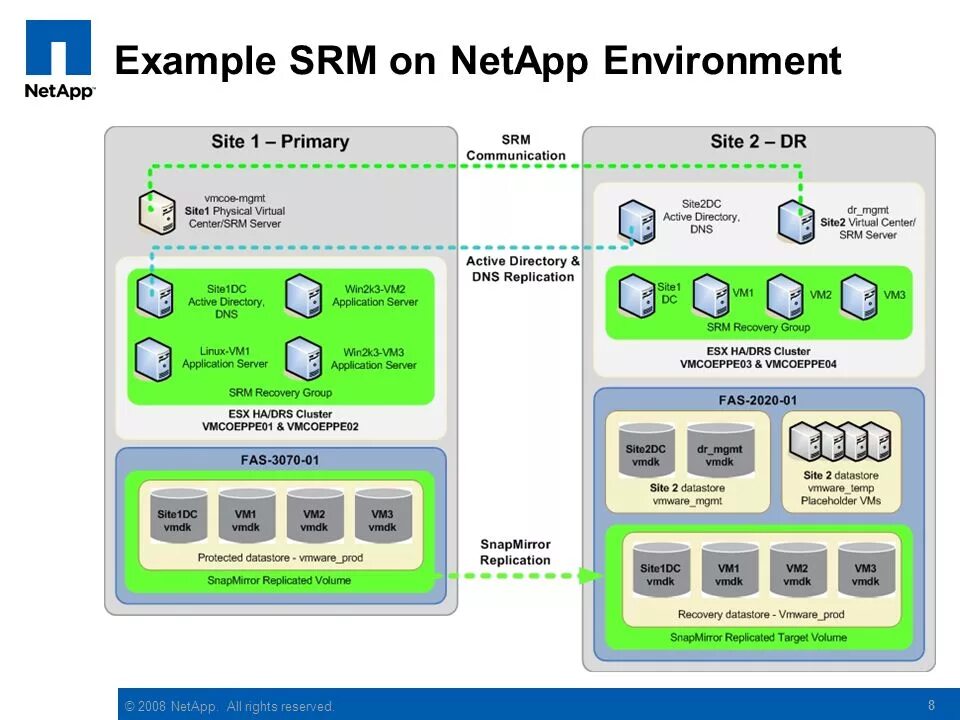This screenshot has width=960, height=720.
Task: Click ESX HA/DRS Cluster VMCOEPPE03 & VMCOEPPE04 text
Action: pos(758,358)
